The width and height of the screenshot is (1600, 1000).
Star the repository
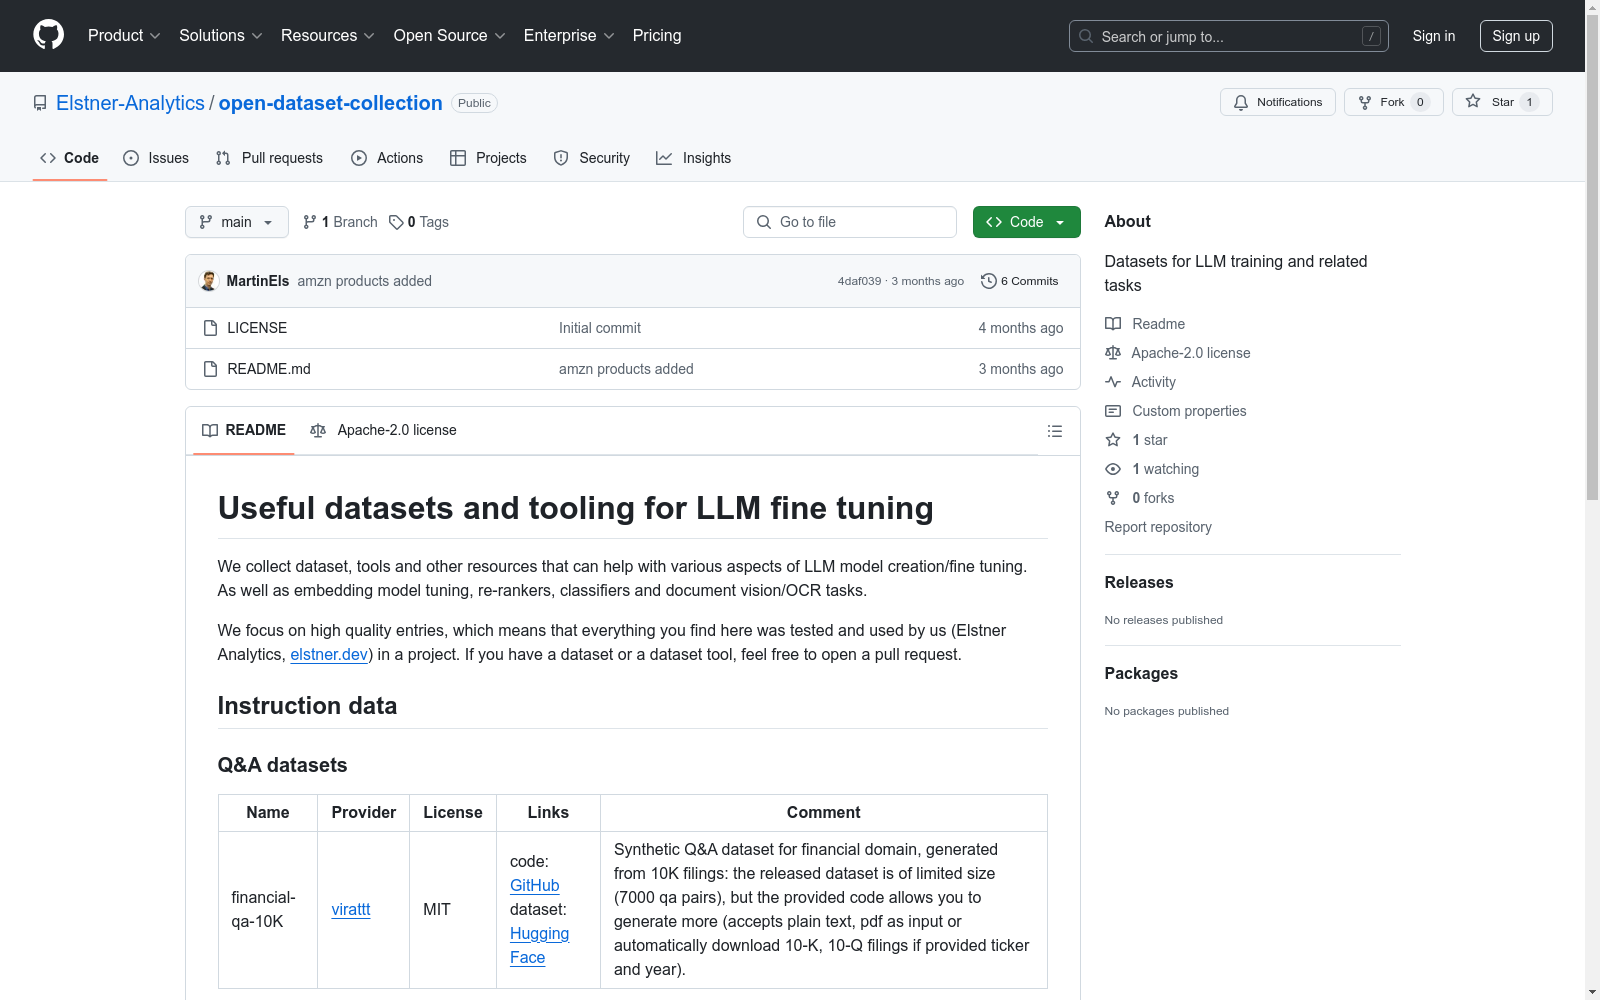(x=1502, y=102)
